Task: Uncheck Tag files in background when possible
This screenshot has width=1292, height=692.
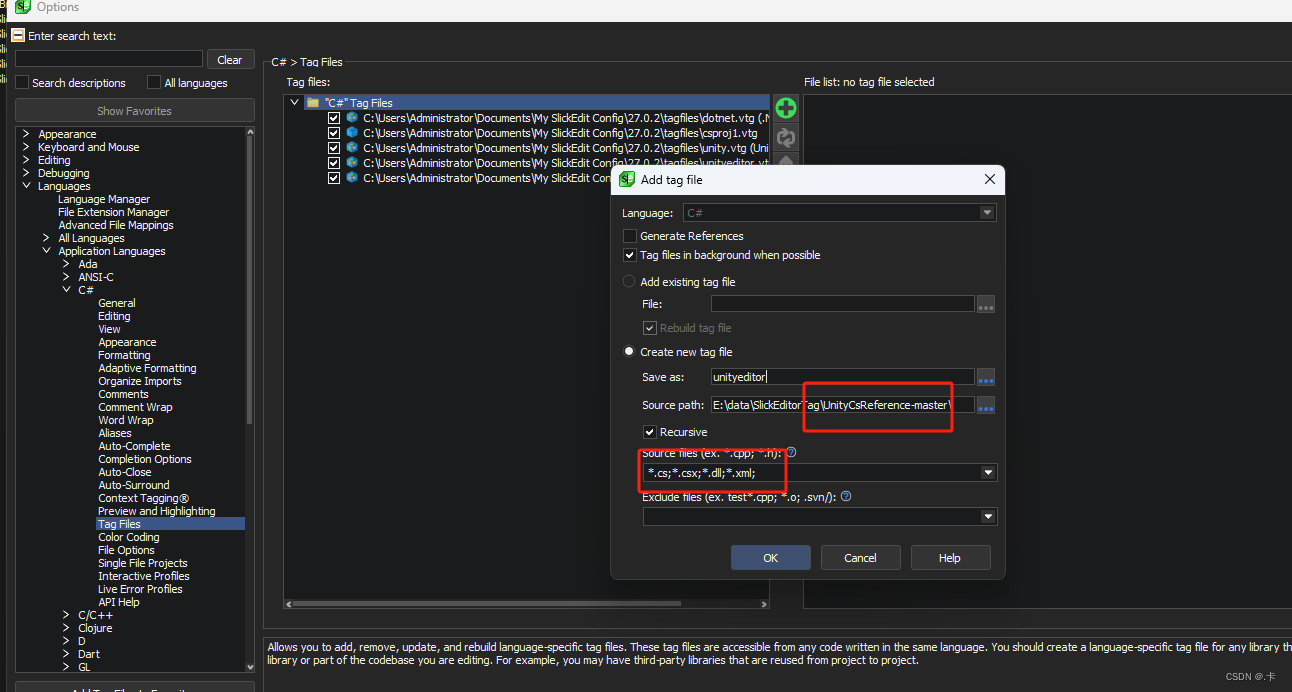Action: (630, 255)
